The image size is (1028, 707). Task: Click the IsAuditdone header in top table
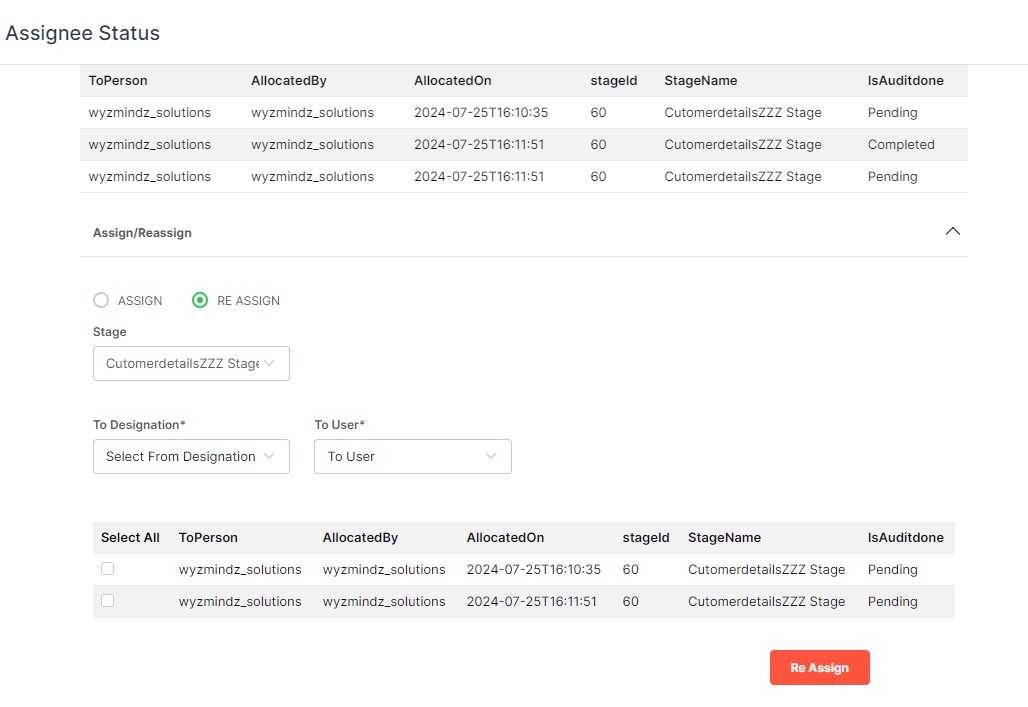tap(905, 81)
